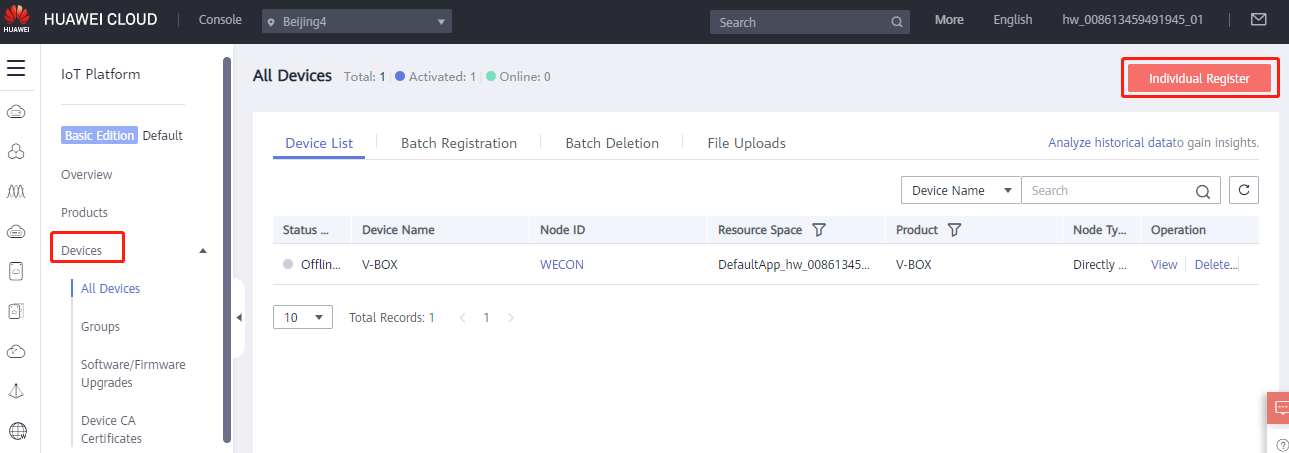This screenshot has height=453, width=1289.
Task: Collapse the sidebar using the arrow handle
Action: pos(239,318)
